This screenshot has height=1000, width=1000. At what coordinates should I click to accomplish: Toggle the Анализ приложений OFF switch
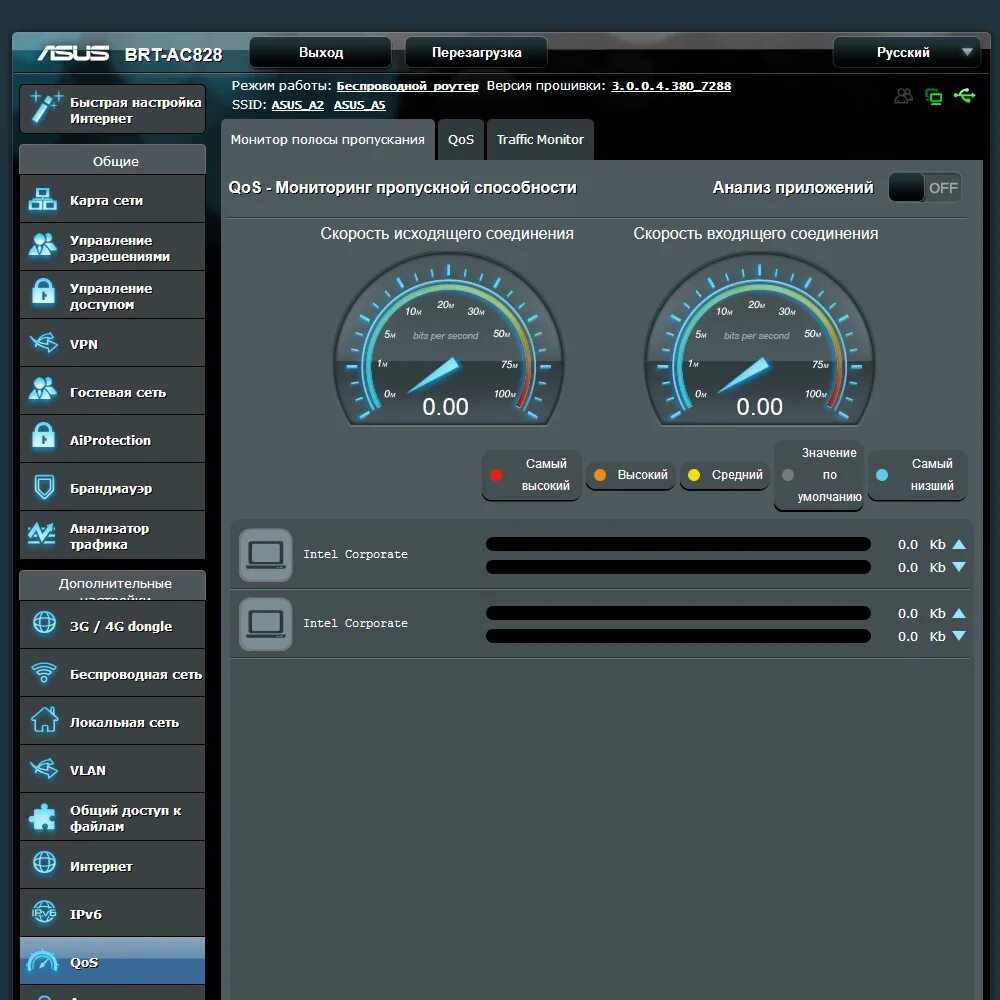pyautogui.click(x=925, y=188)
